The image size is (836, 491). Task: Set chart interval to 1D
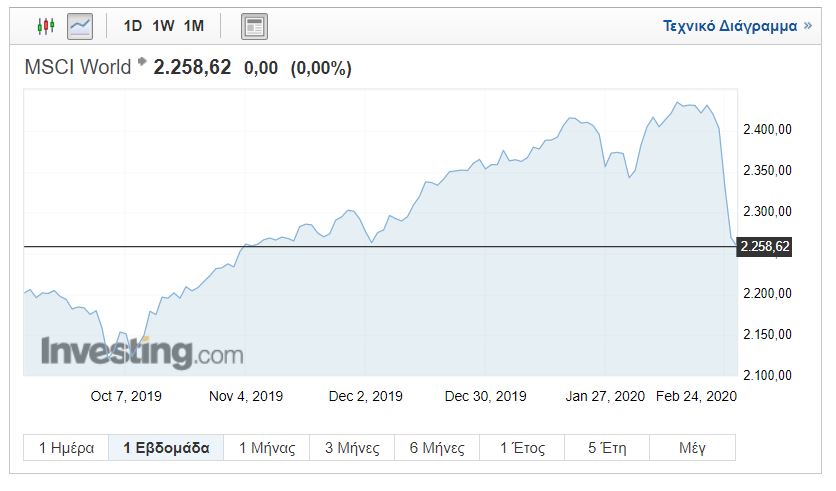coord(132,26)
